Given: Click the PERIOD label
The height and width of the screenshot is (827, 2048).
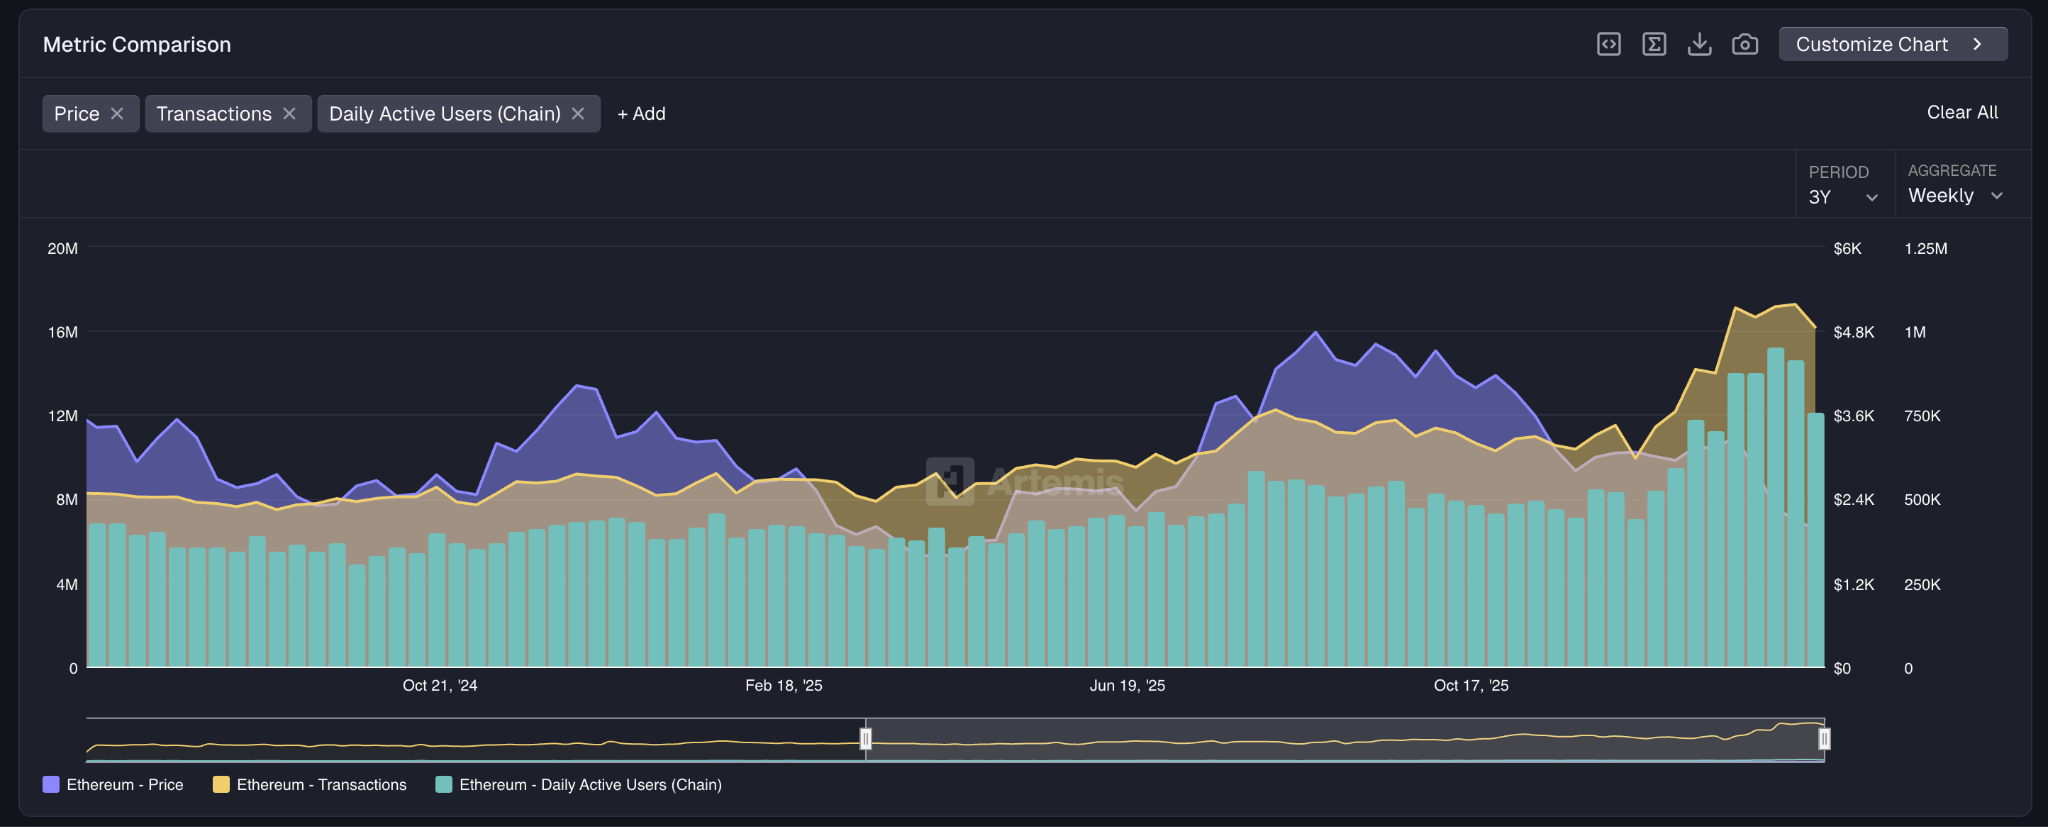Looking at the screenshot, I should point(1838,172).
